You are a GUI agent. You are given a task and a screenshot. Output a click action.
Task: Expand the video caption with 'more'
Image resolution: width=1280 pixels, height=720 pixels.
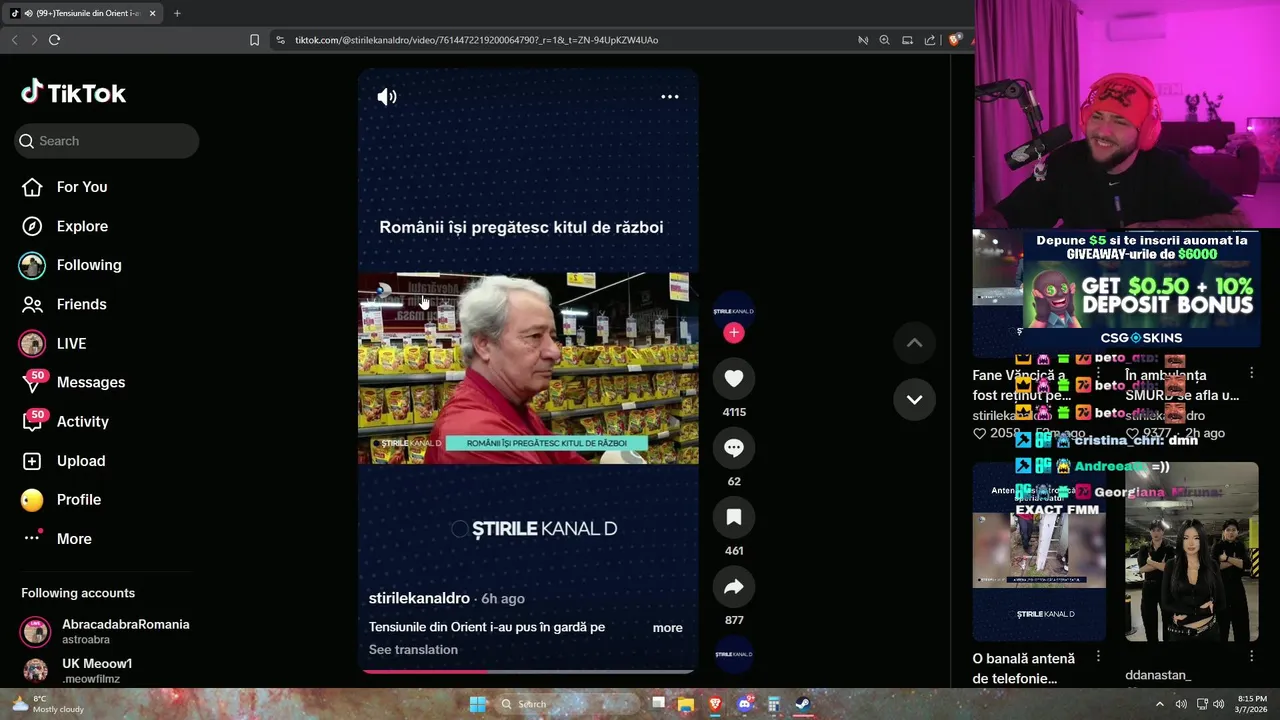(667, 628)
